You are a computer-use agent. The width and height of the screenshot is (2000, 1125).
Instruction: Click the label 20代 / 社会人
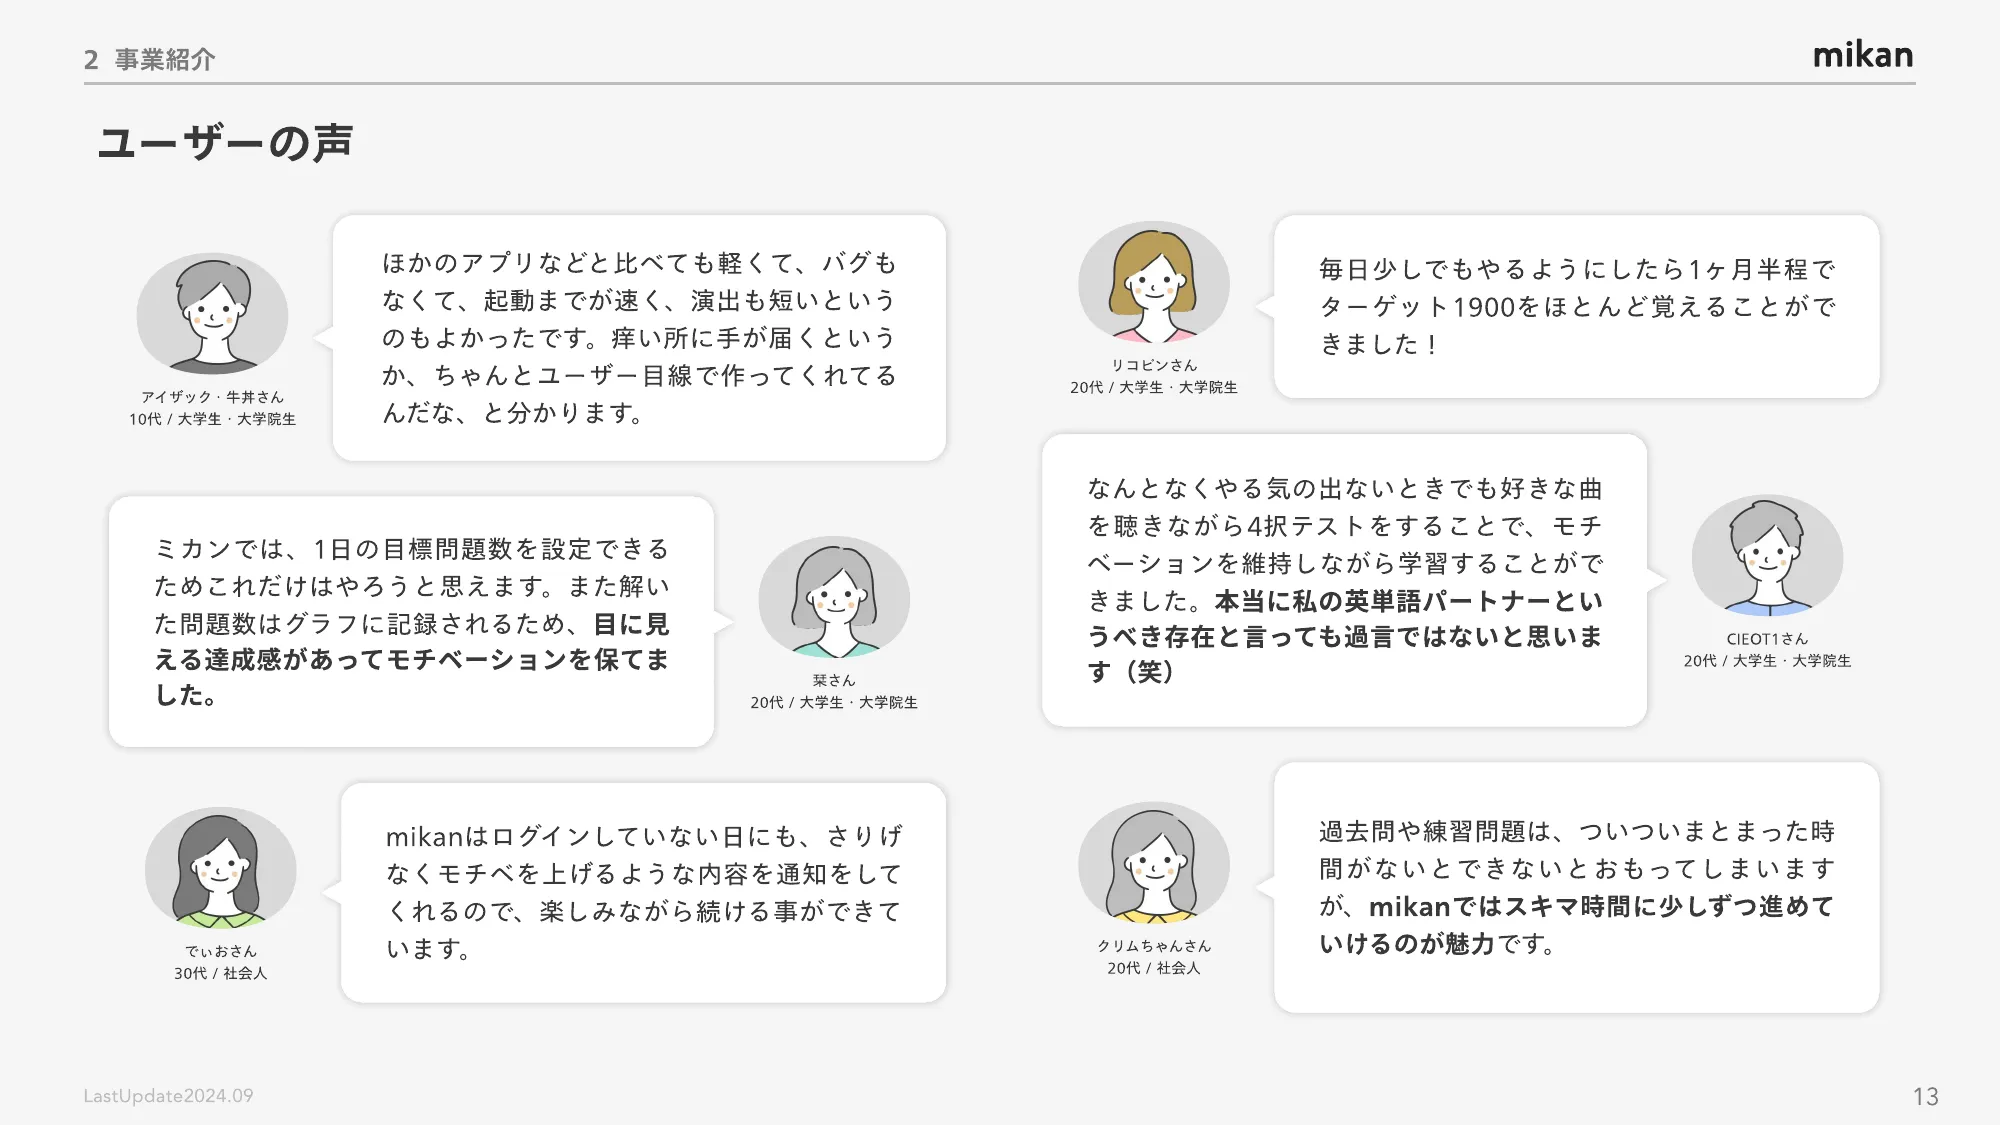point(1154,967)
